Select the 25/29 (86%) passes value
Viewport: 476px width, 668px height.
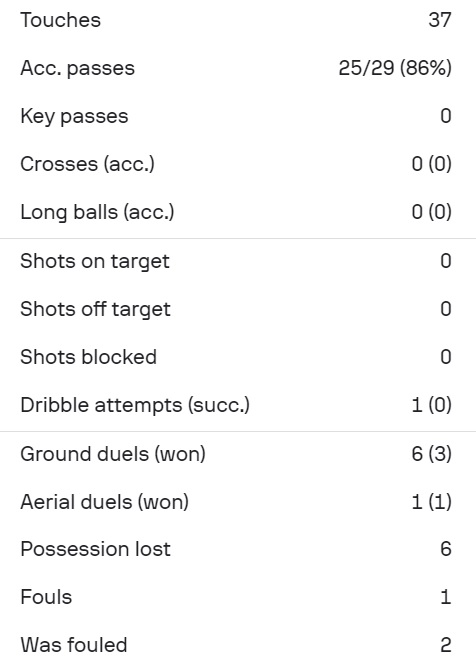[395, 68]
